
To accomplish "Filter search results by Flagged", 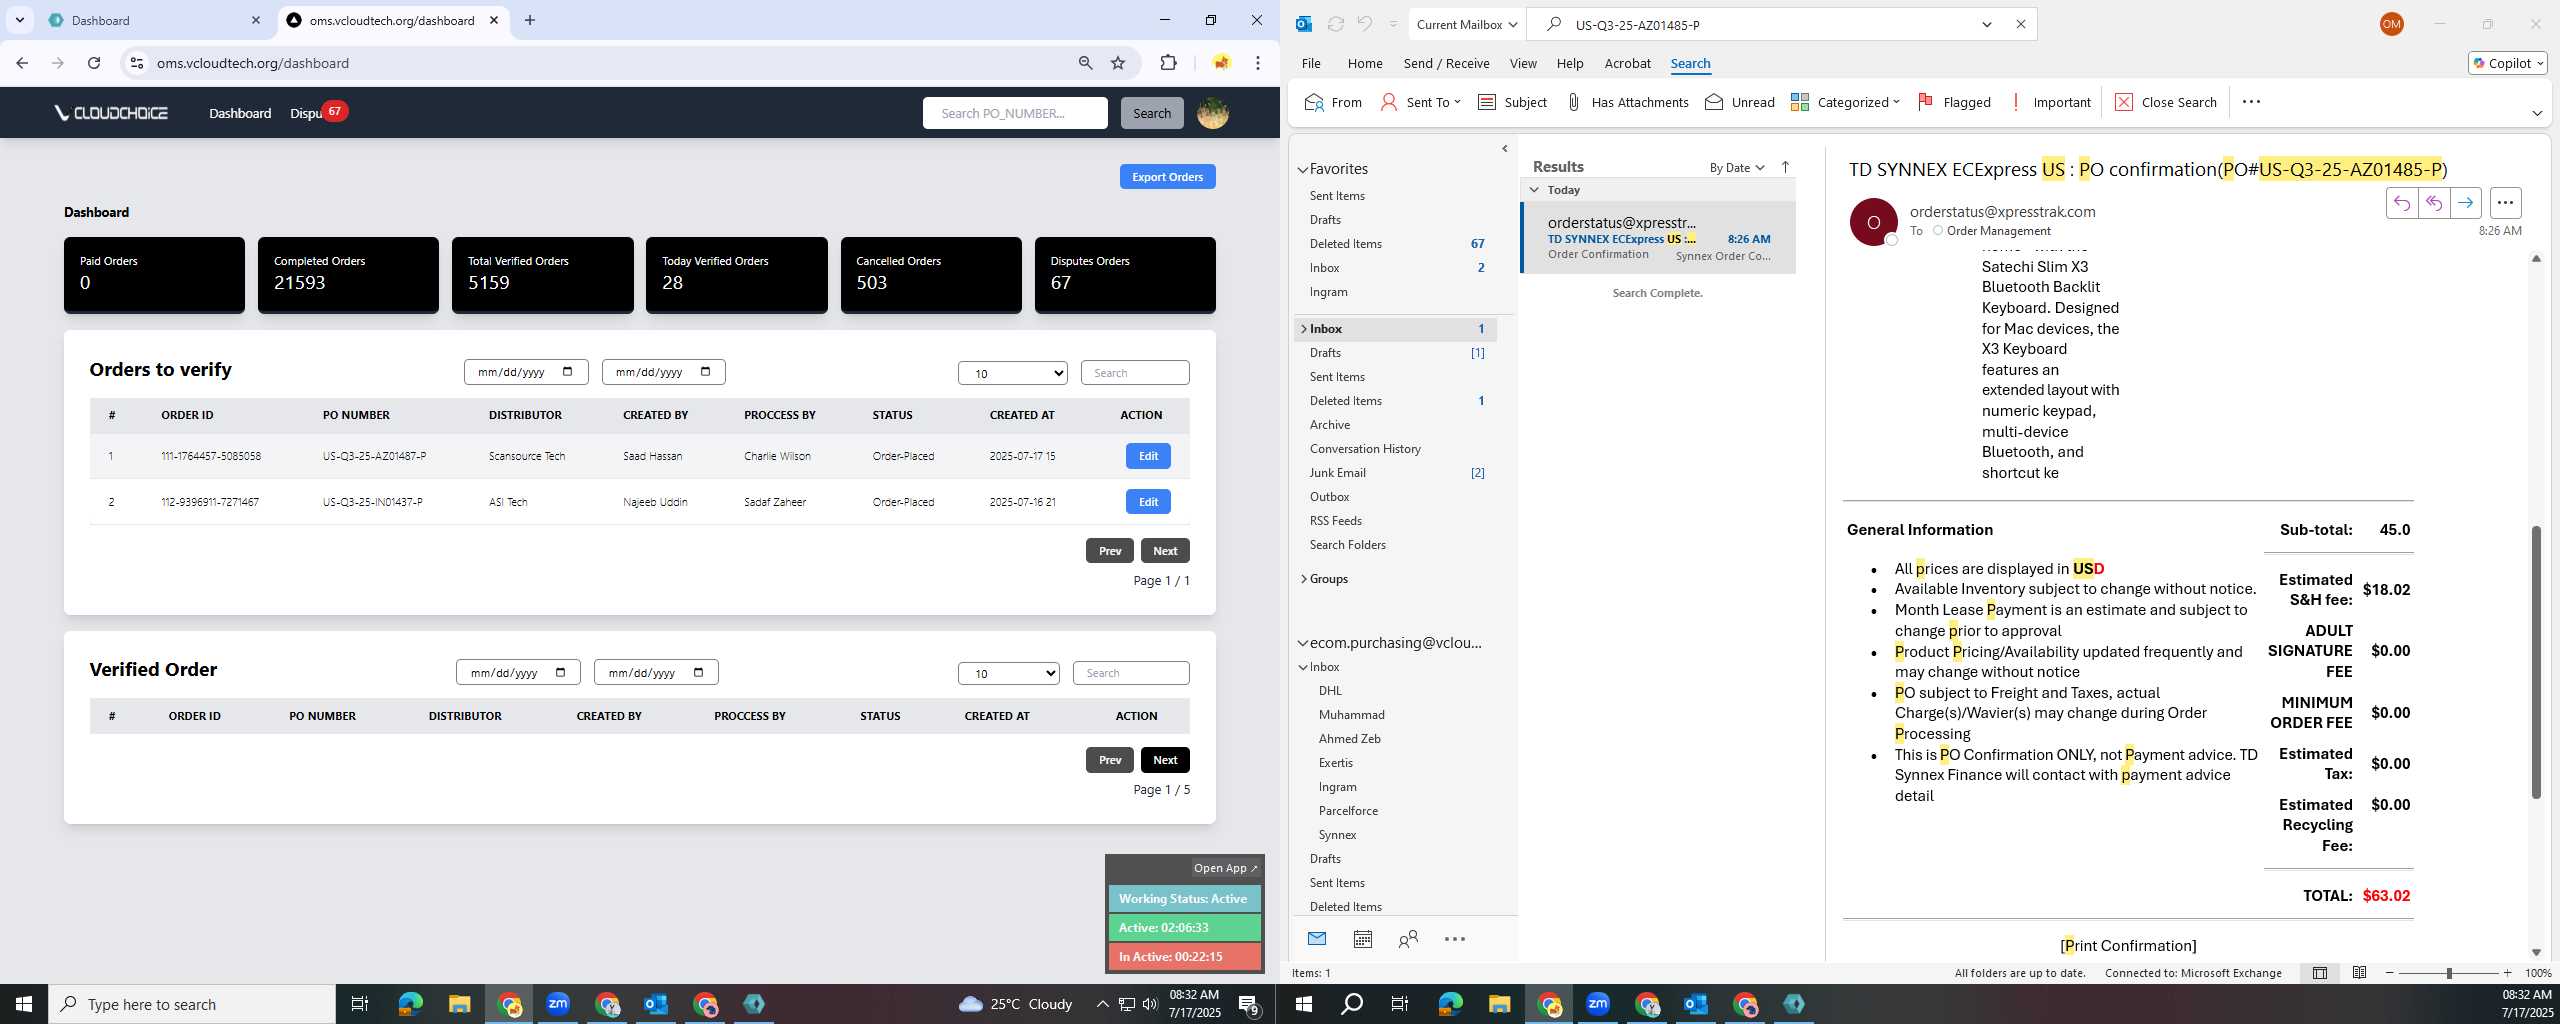I will point(1954,102).
